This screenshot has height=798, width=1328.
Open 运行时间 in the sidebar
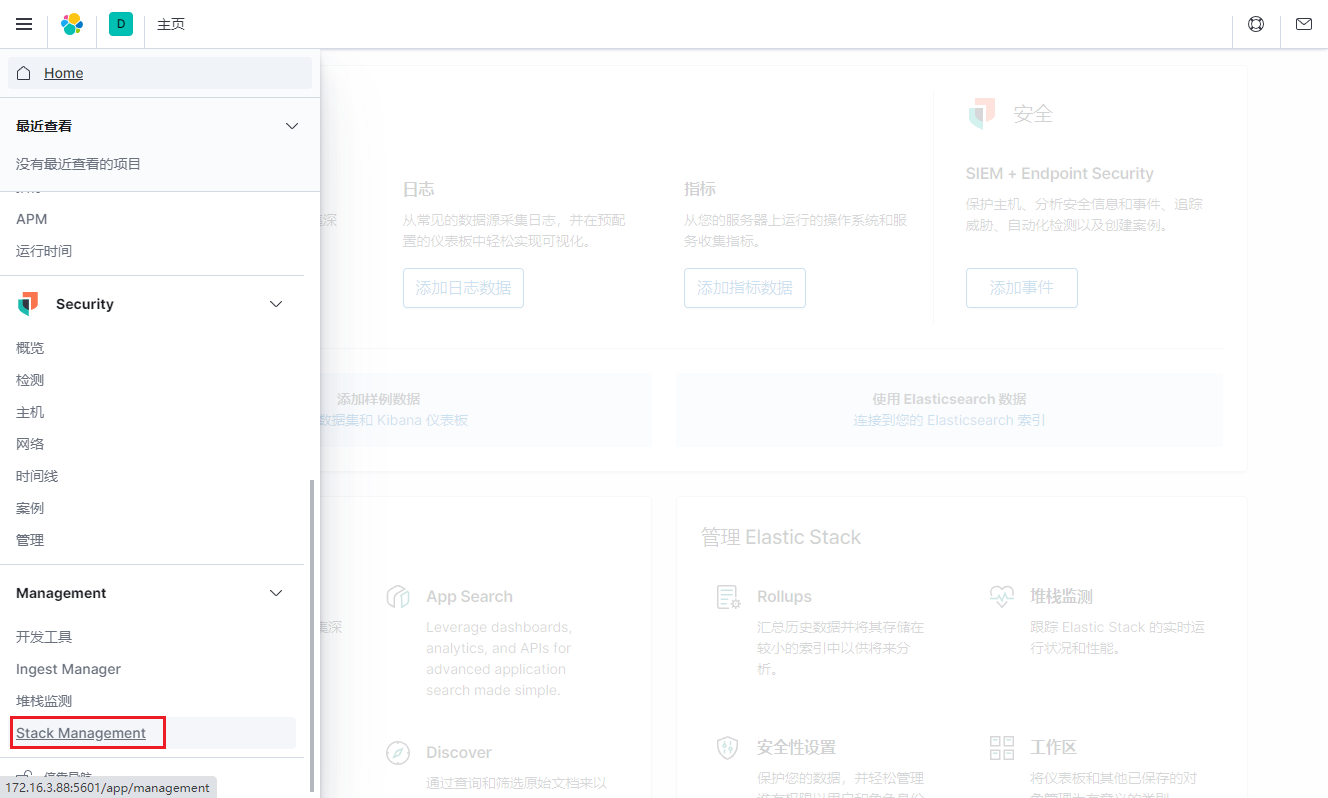44,251
